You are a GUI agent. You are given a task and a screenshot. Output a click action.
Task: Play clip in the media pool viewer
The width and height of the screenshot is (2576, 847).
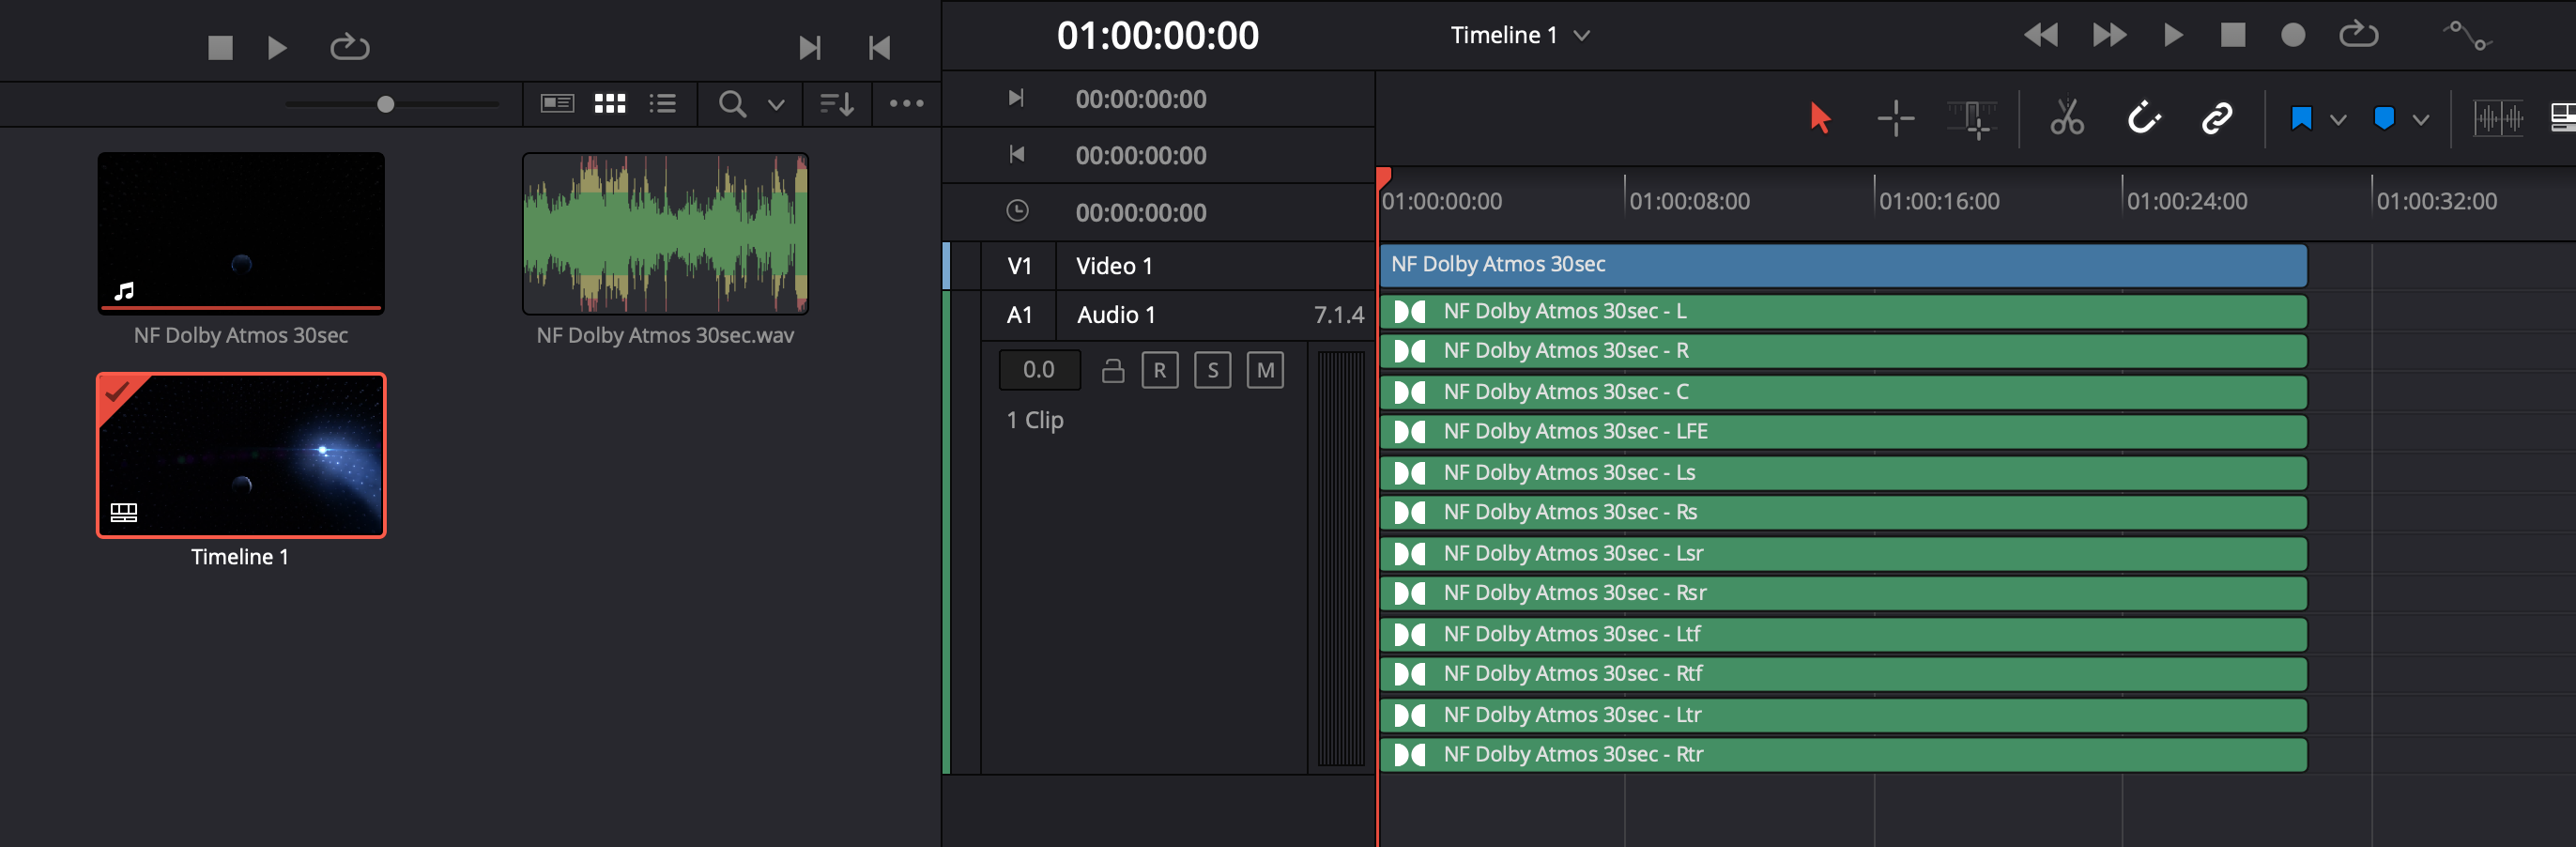click(x=277, y=47)
